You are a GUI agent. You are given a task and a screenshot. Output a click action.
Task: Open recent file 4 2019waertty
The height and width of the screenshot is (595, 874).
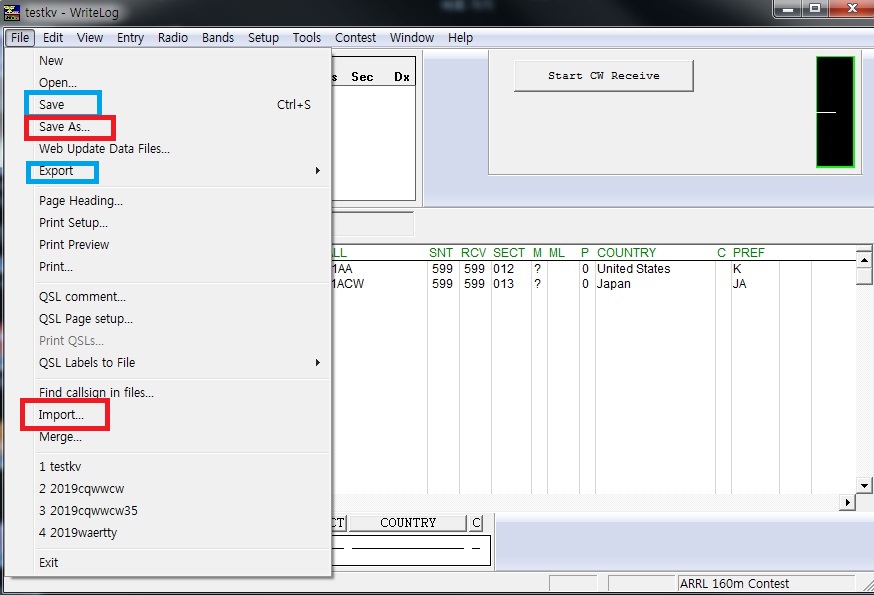pos(167,533)
